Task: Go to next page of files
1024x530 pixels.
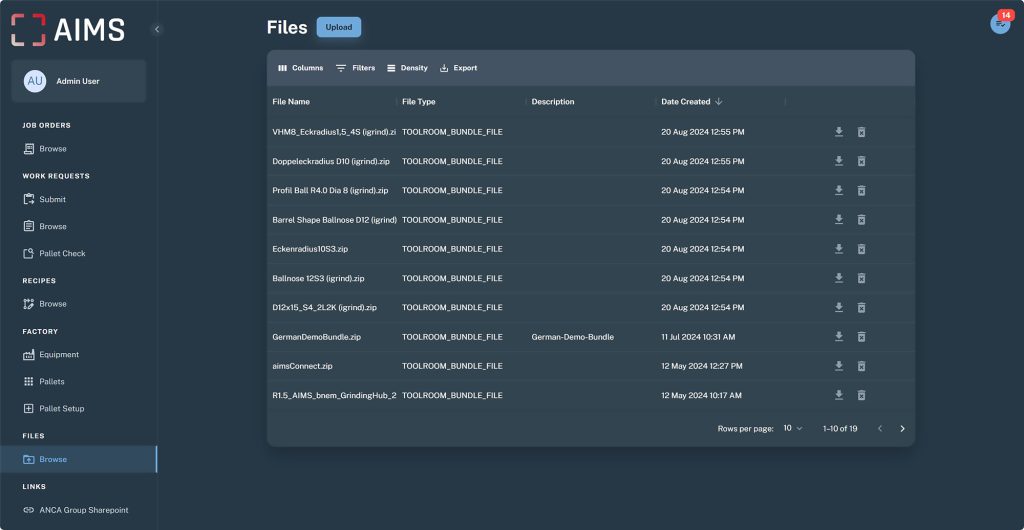Action: pos(902,428)
